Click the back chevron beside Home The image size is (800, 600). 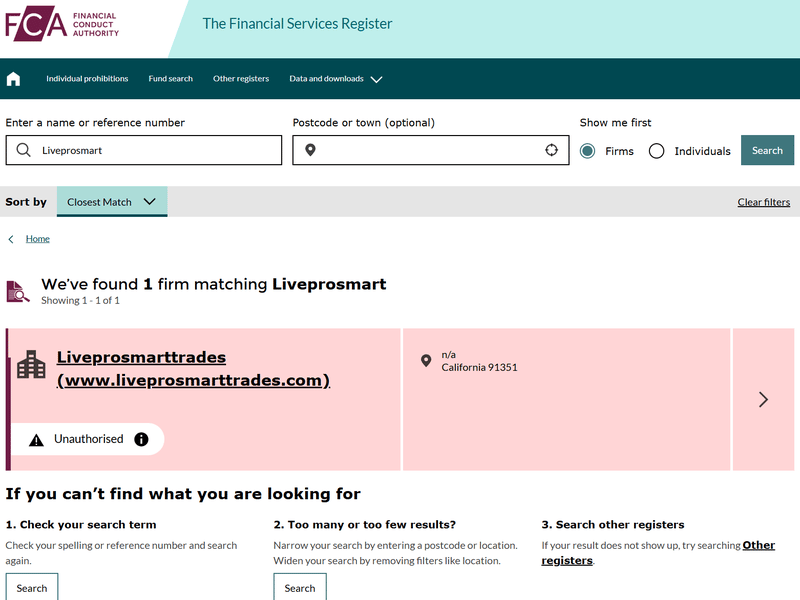point(11,239)
